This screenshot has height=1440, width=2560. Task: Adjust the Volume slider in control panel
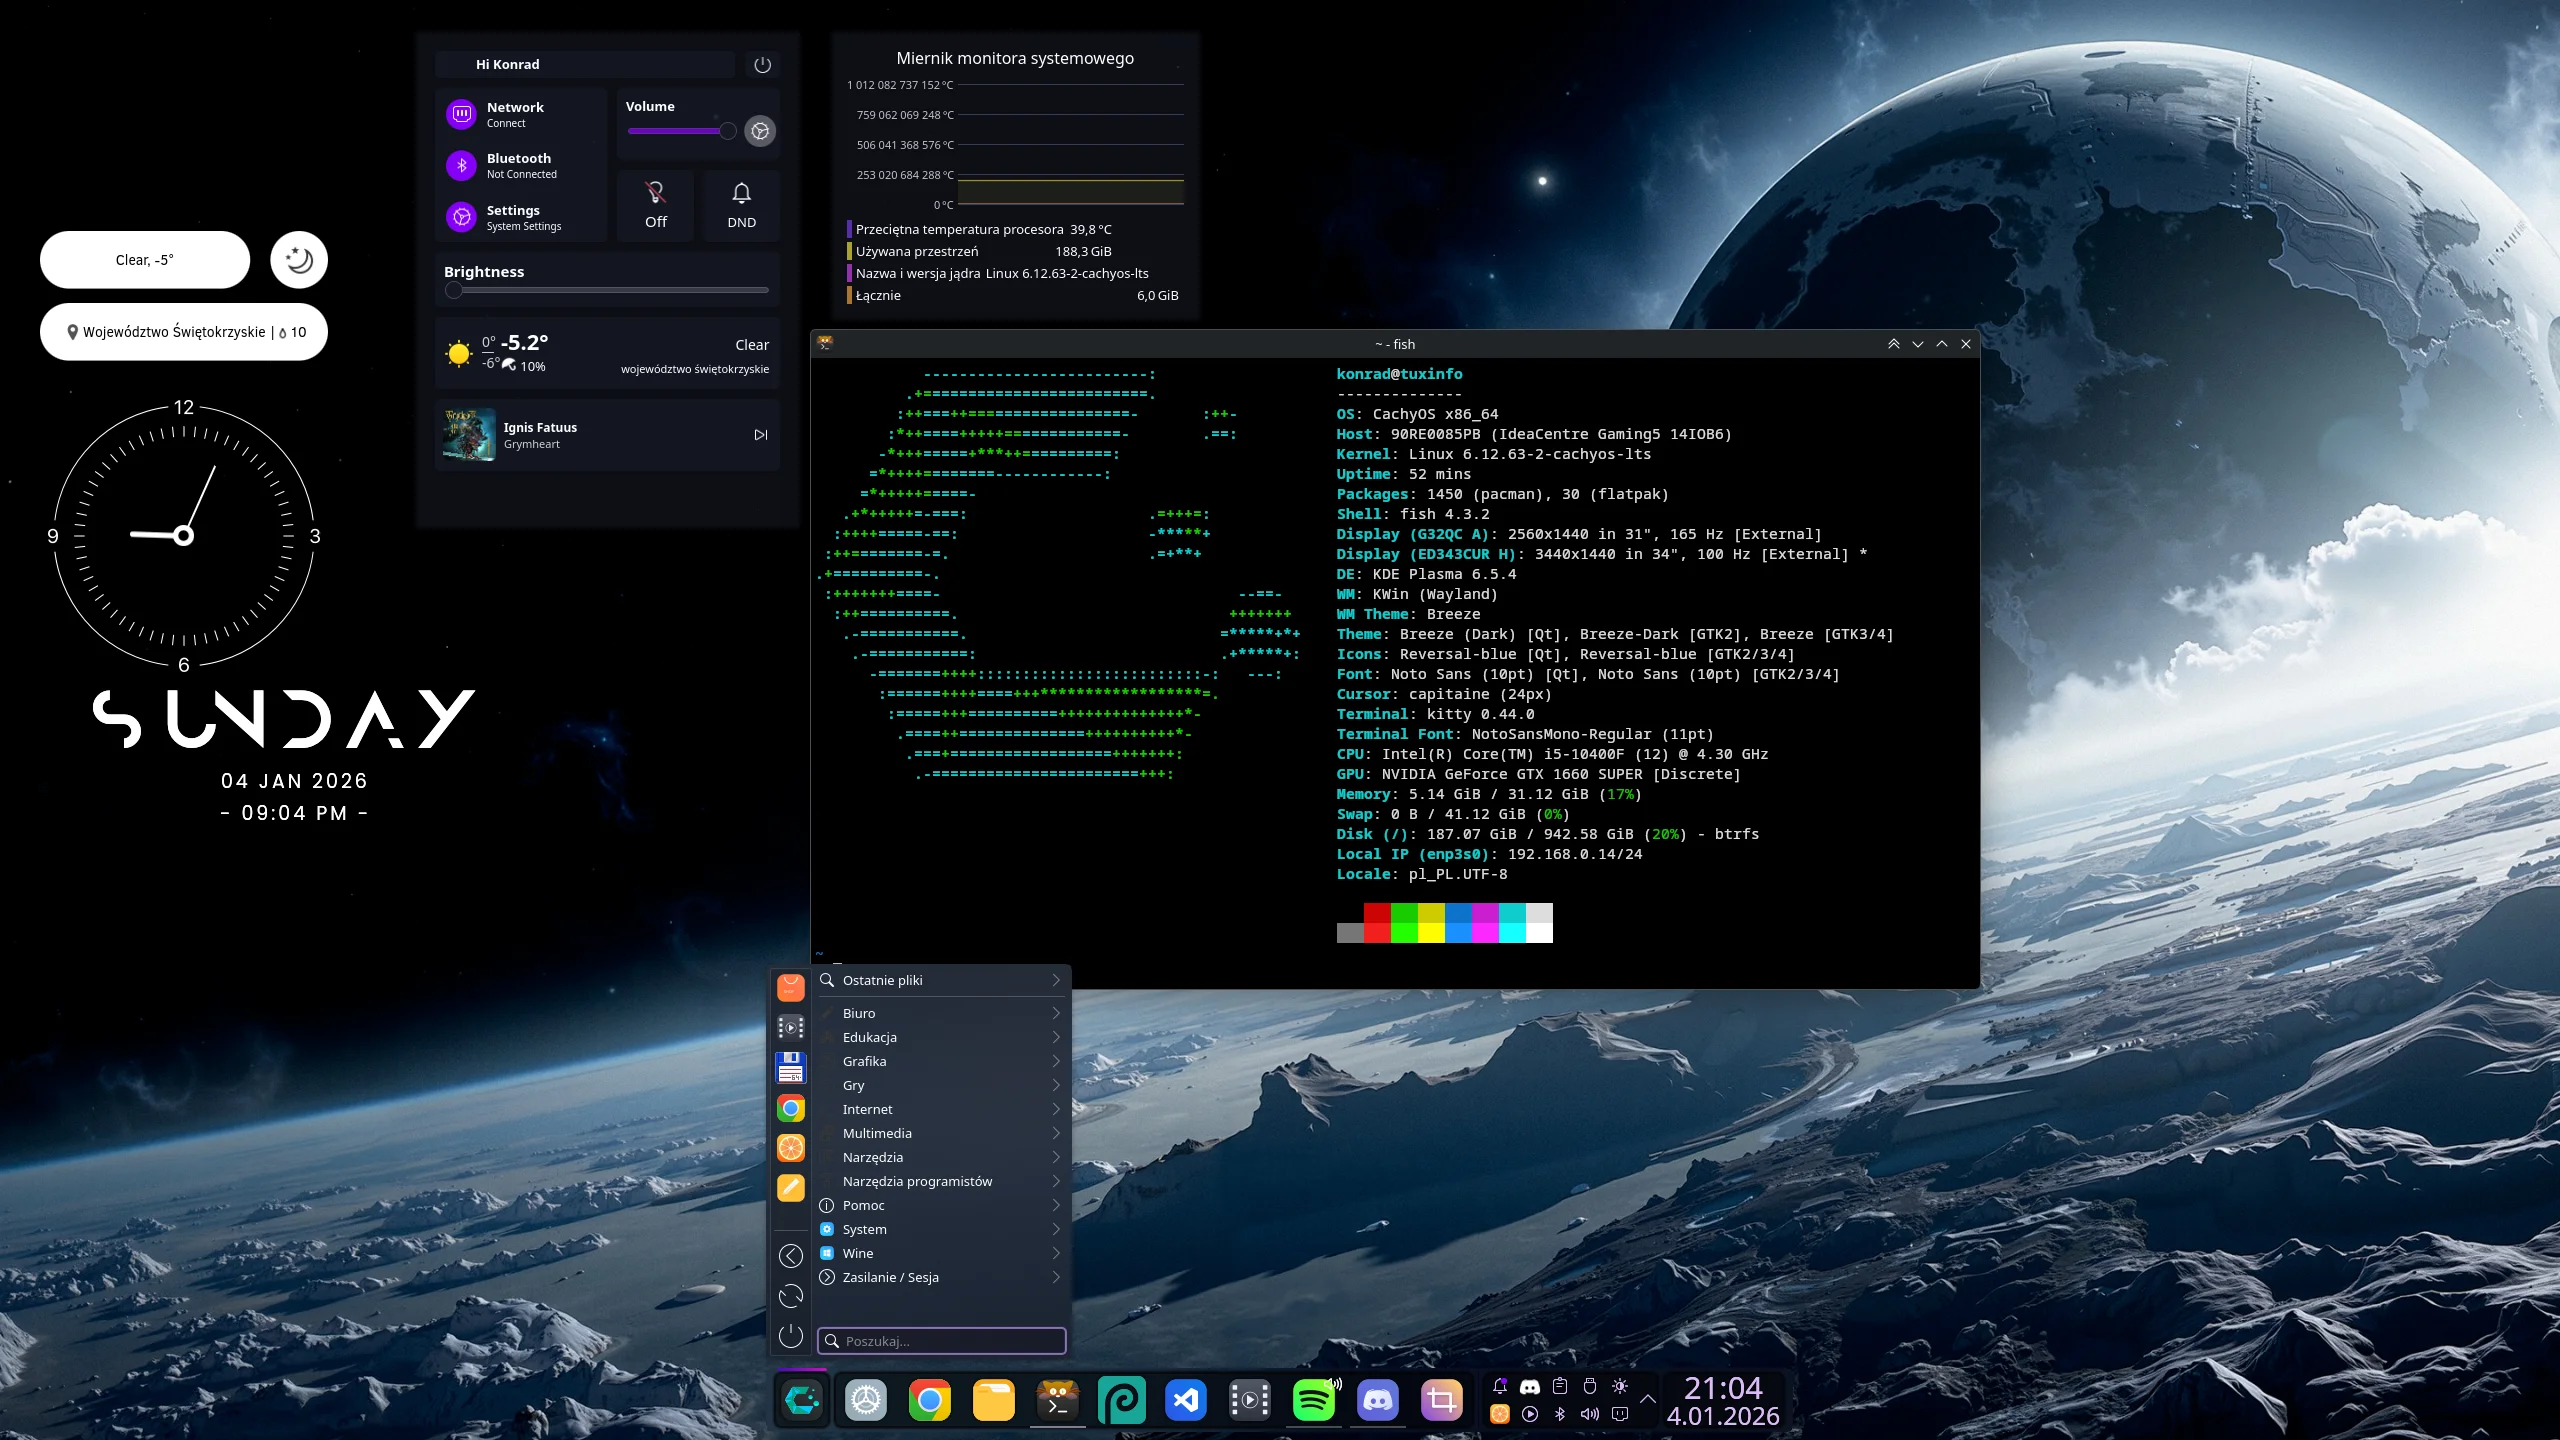[x=682, y=131]
